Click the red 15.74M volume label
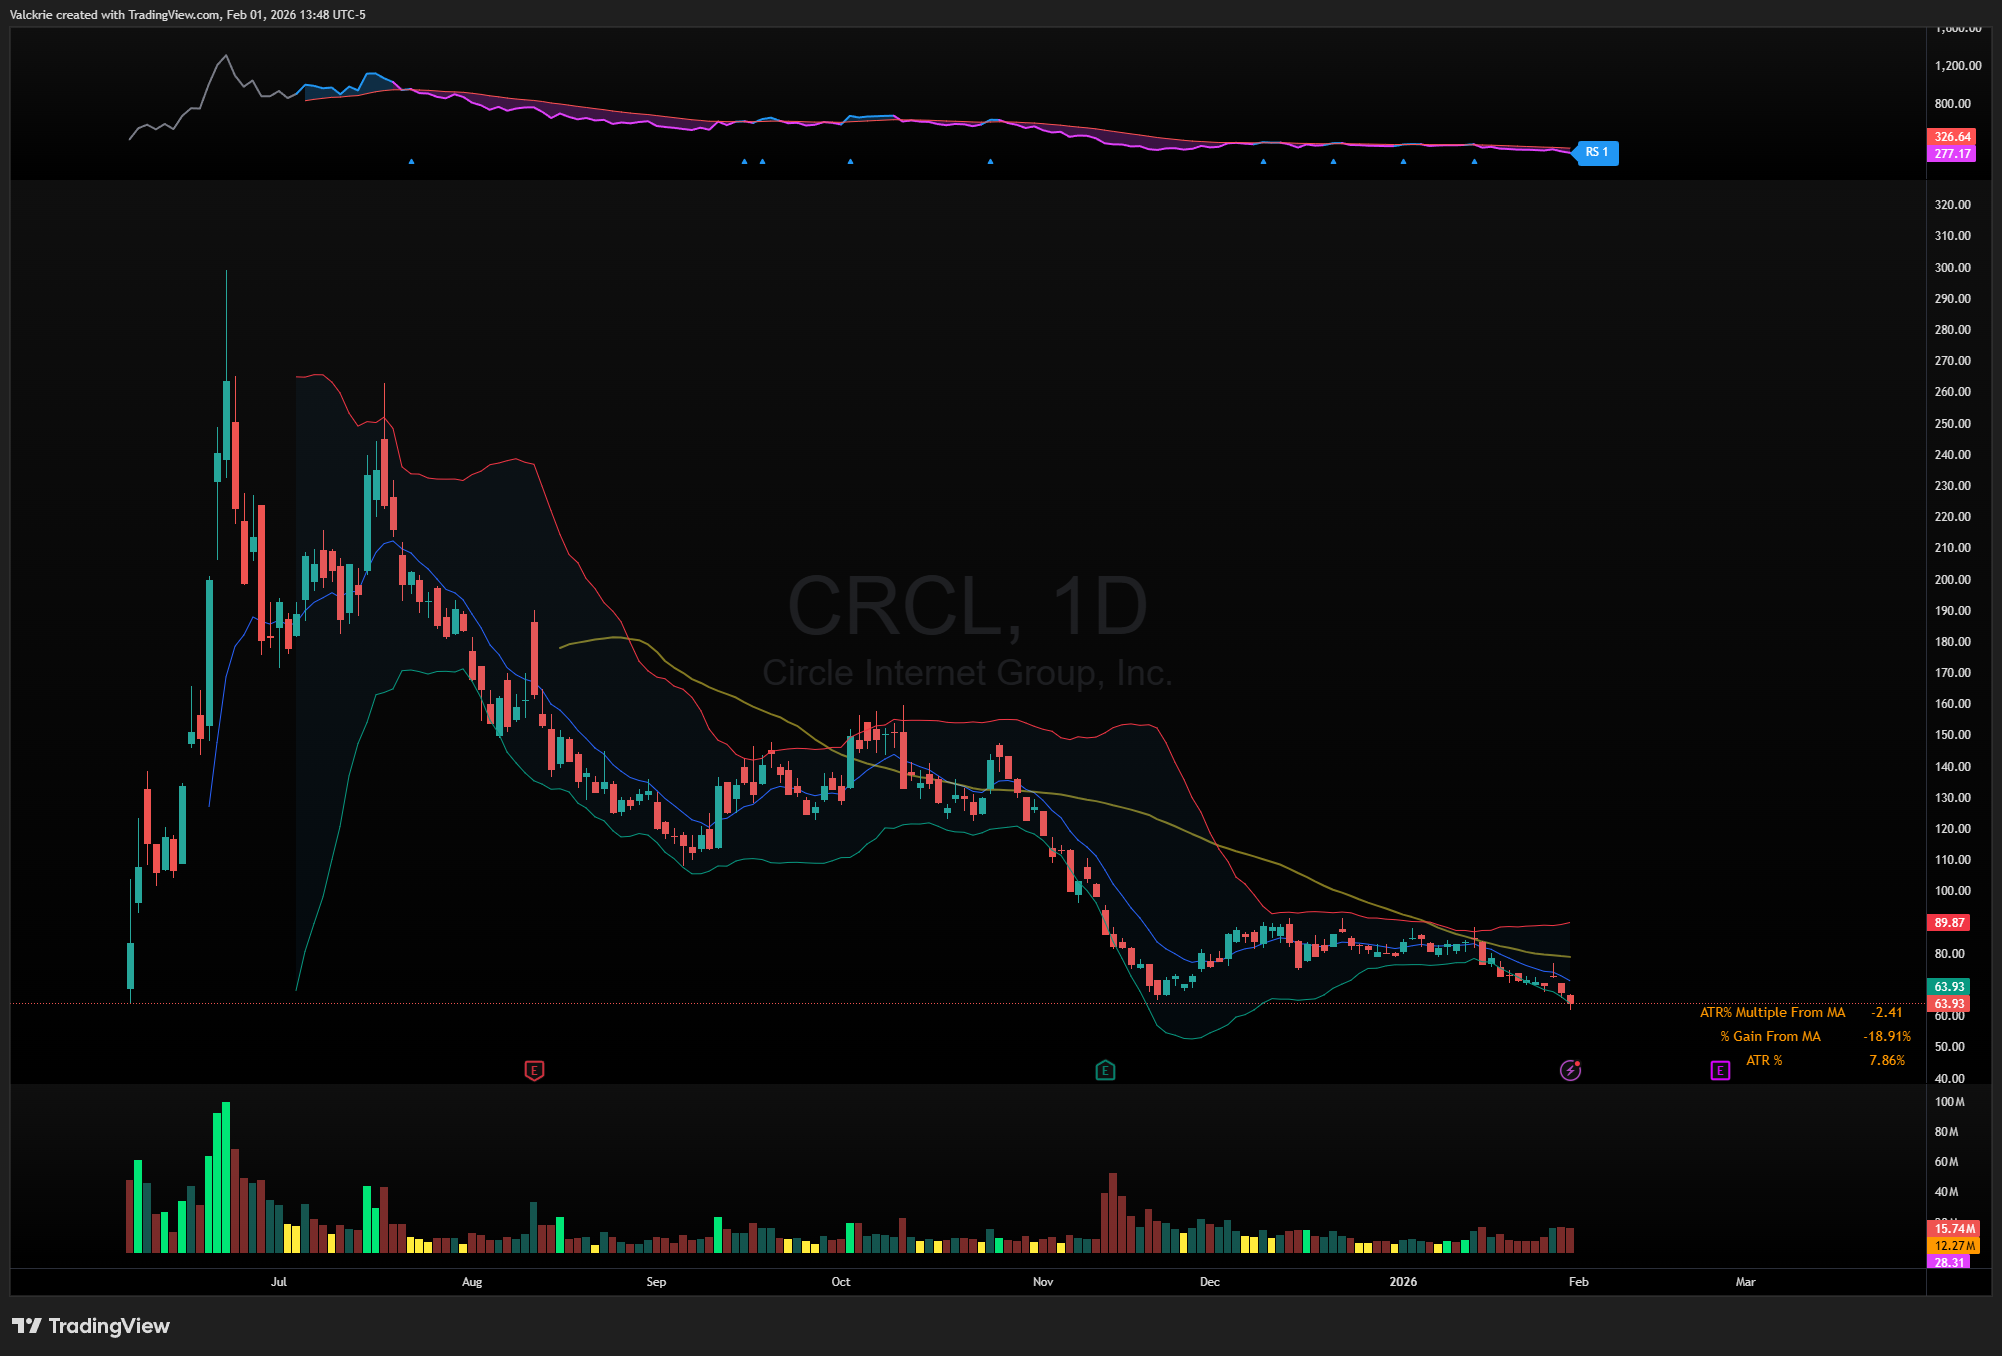This screenshot has width=2002, height=1356. click(x=1953, y=1229)
